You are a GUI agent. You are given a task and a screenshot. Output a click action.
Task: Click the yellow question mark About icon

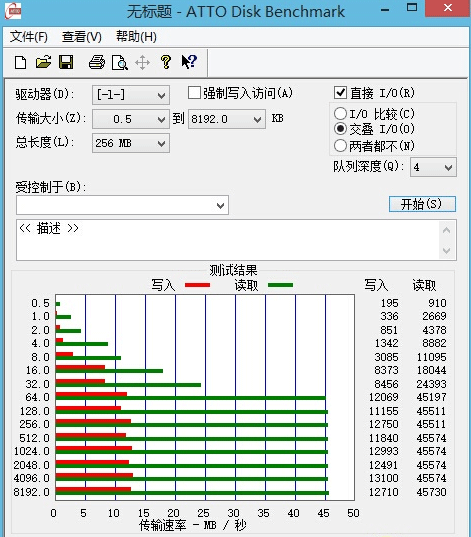166,62
